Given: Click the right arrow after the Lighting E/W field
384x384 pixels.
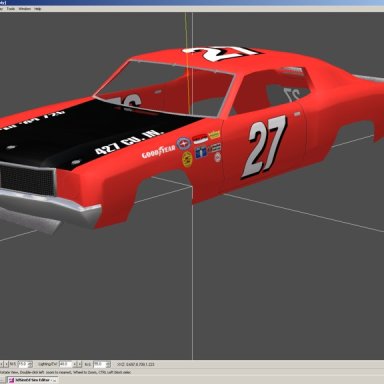Looking at the screenshot, I should coord(79,364).
